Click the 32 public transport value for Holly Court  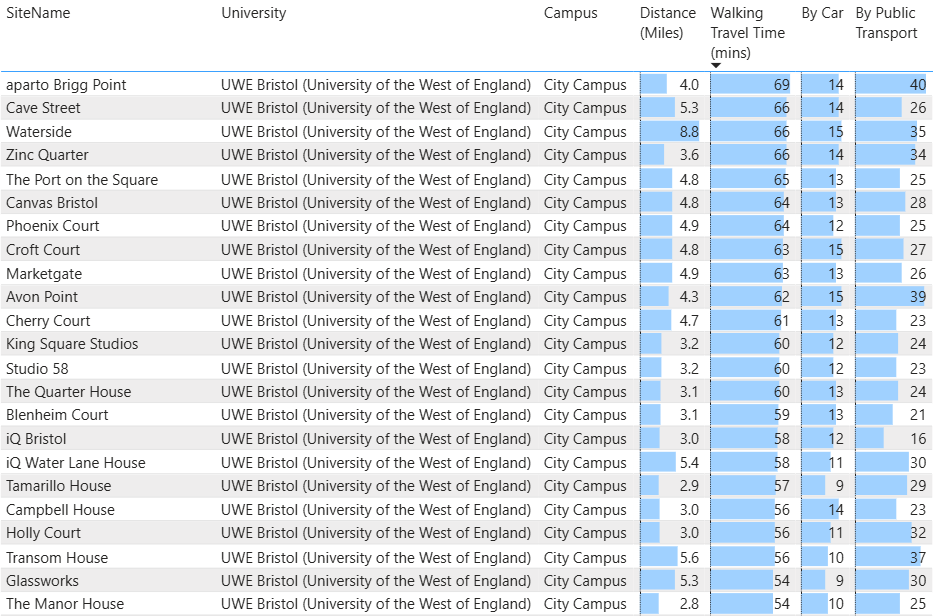918,533
